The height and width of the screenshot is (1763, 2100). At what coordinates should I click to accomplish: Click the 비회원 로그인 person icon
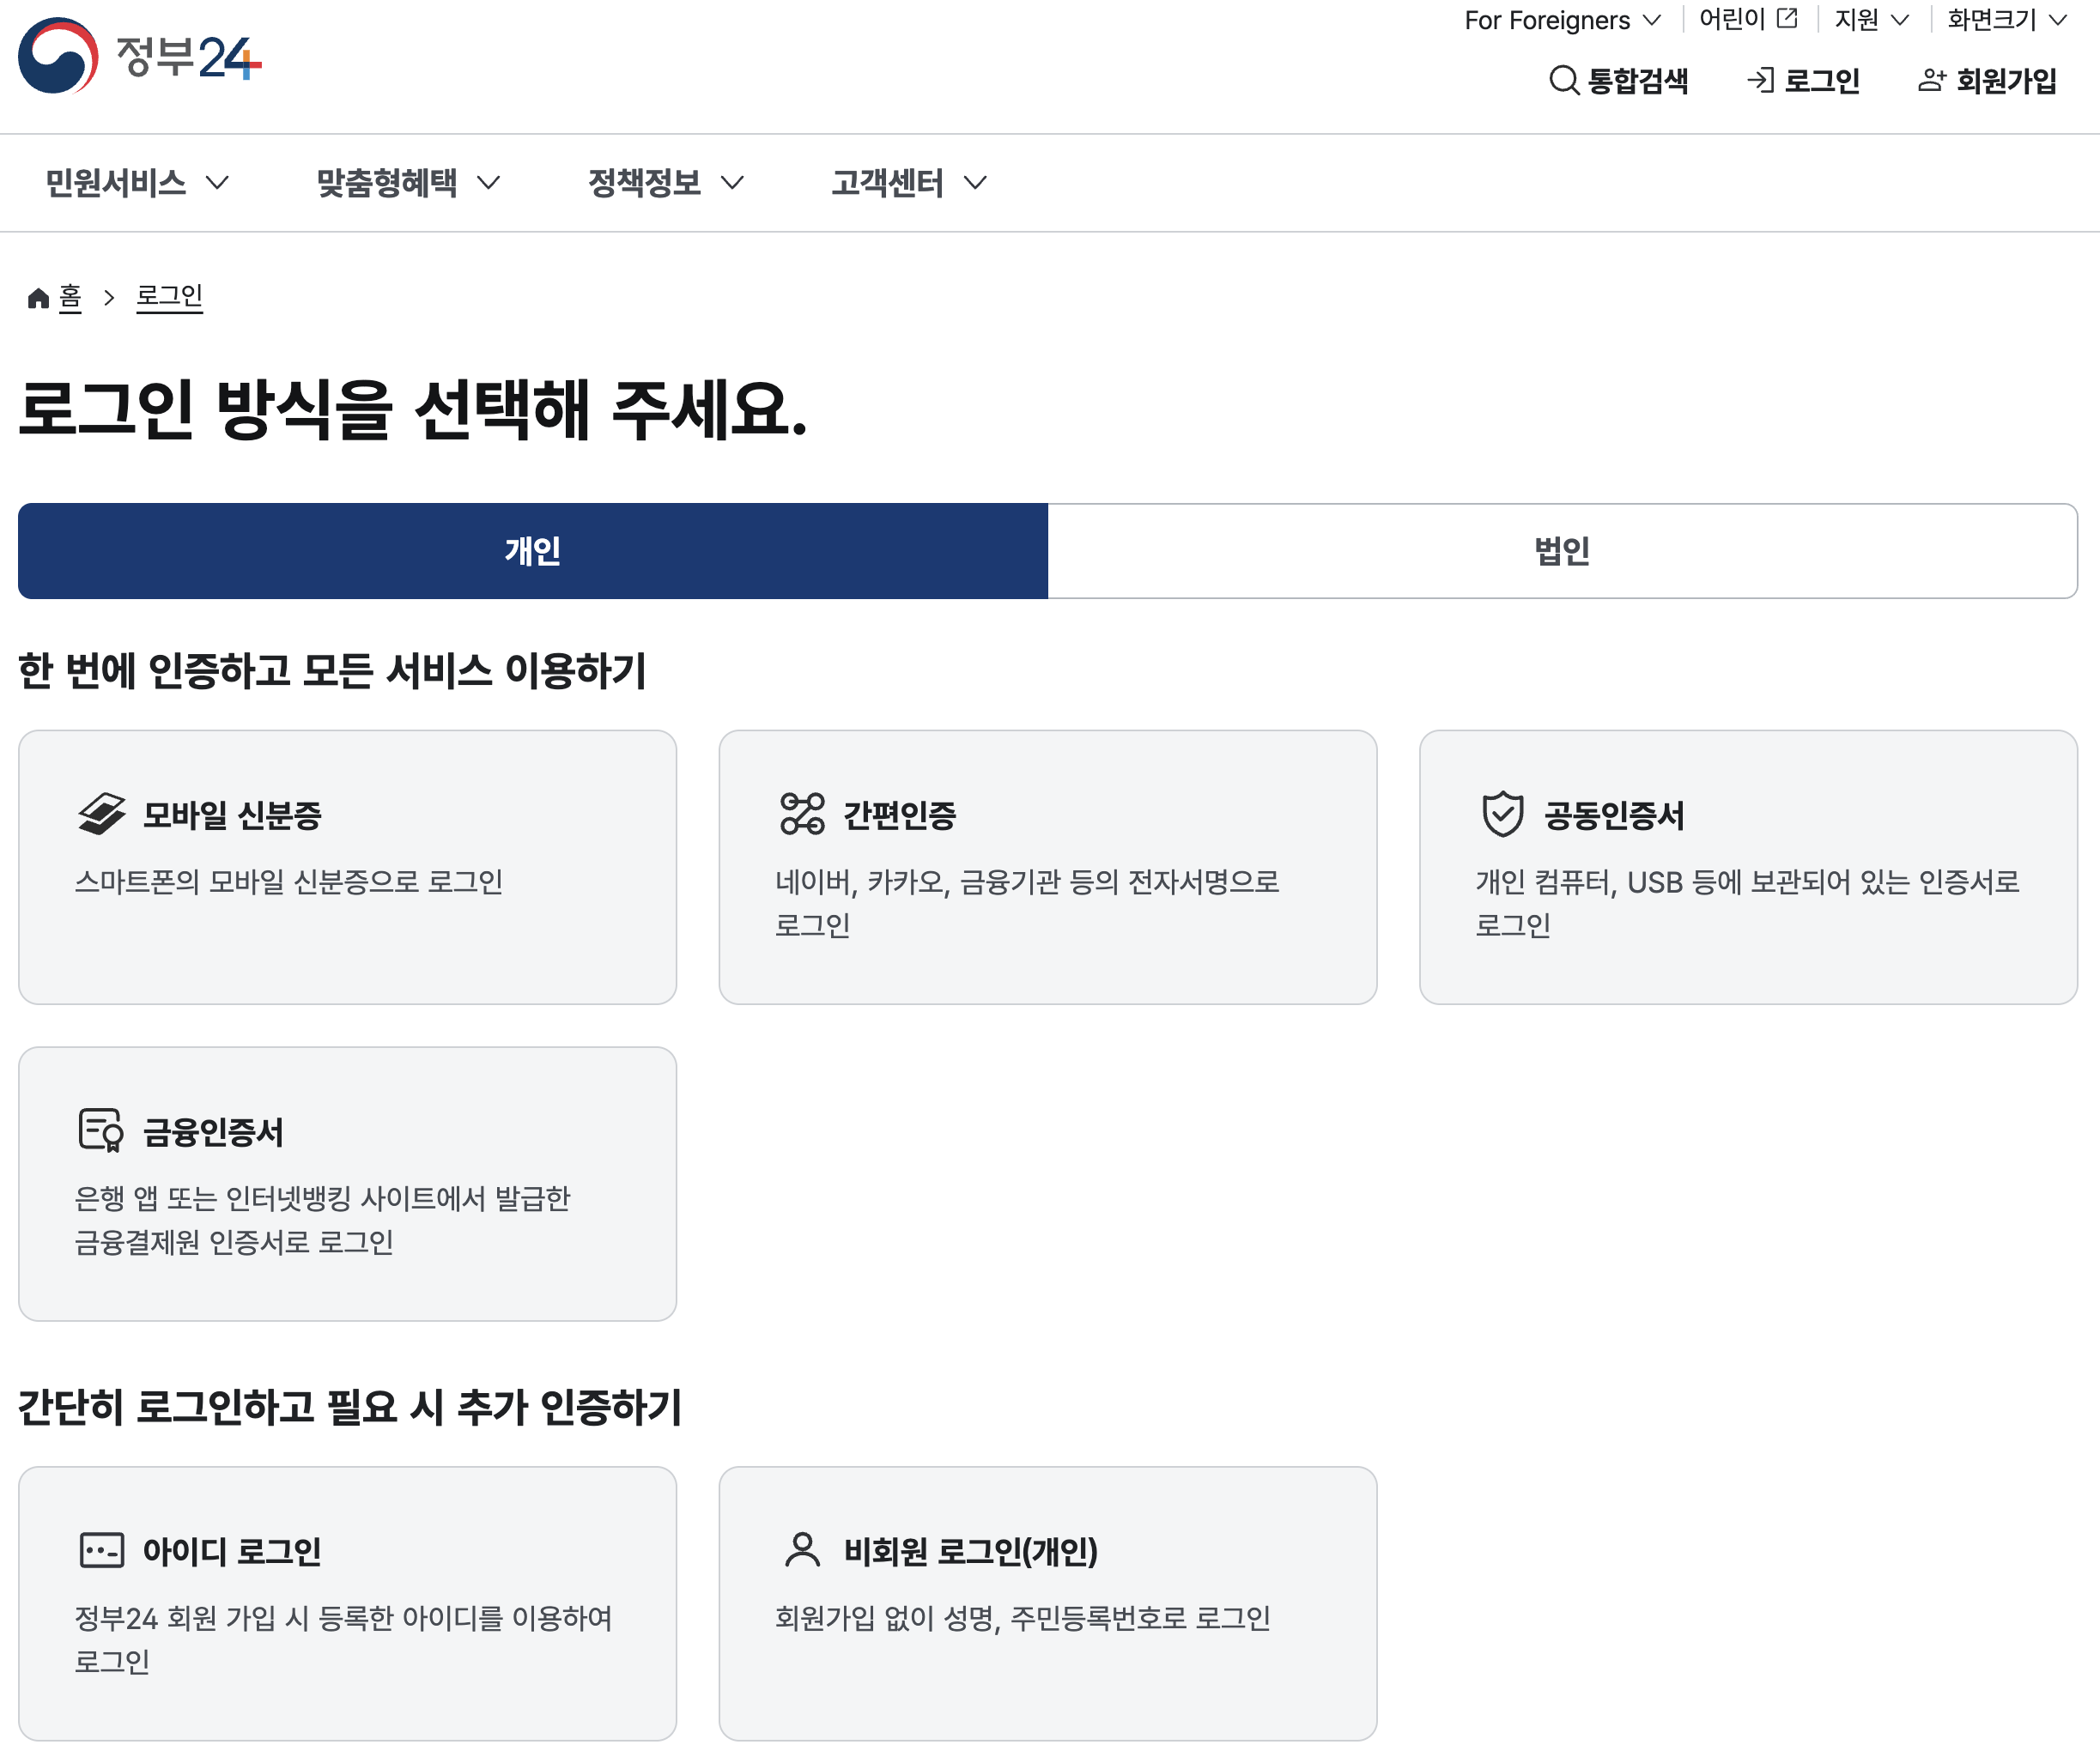tap(802, 1550)
